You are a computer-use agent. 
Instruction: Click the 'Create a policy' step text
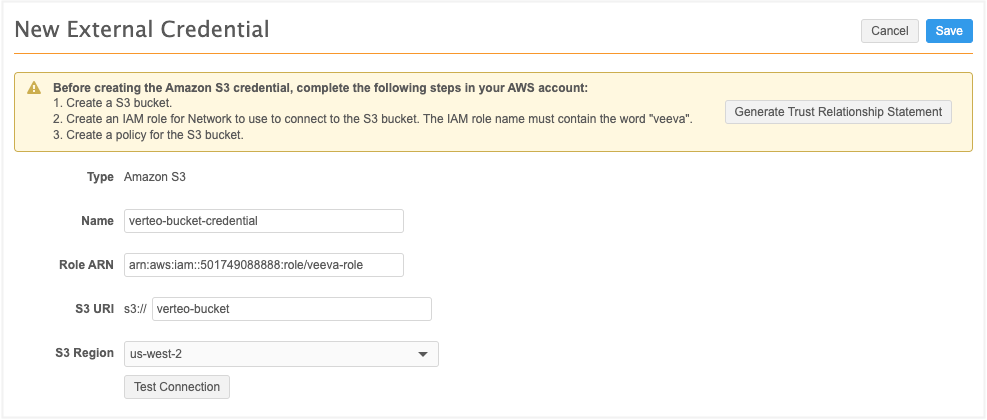[134, 135]
